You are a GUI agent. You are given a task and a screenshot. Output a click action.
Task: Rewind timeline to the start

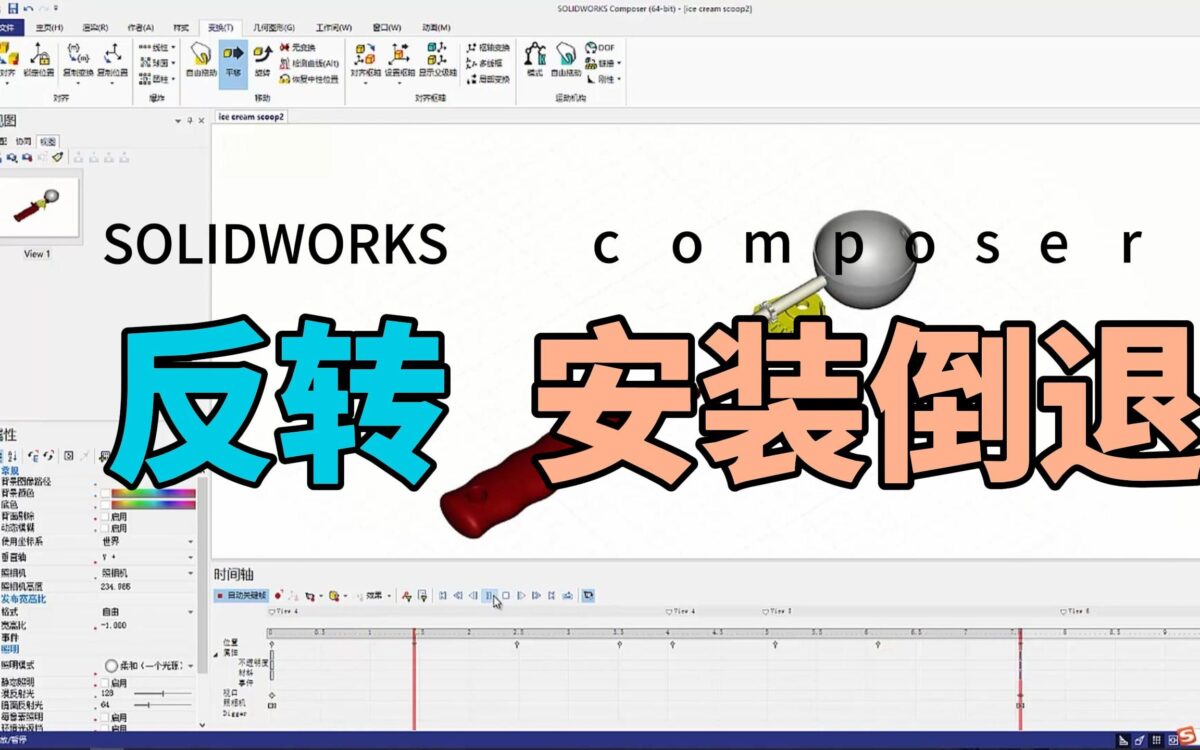(443, 595)
